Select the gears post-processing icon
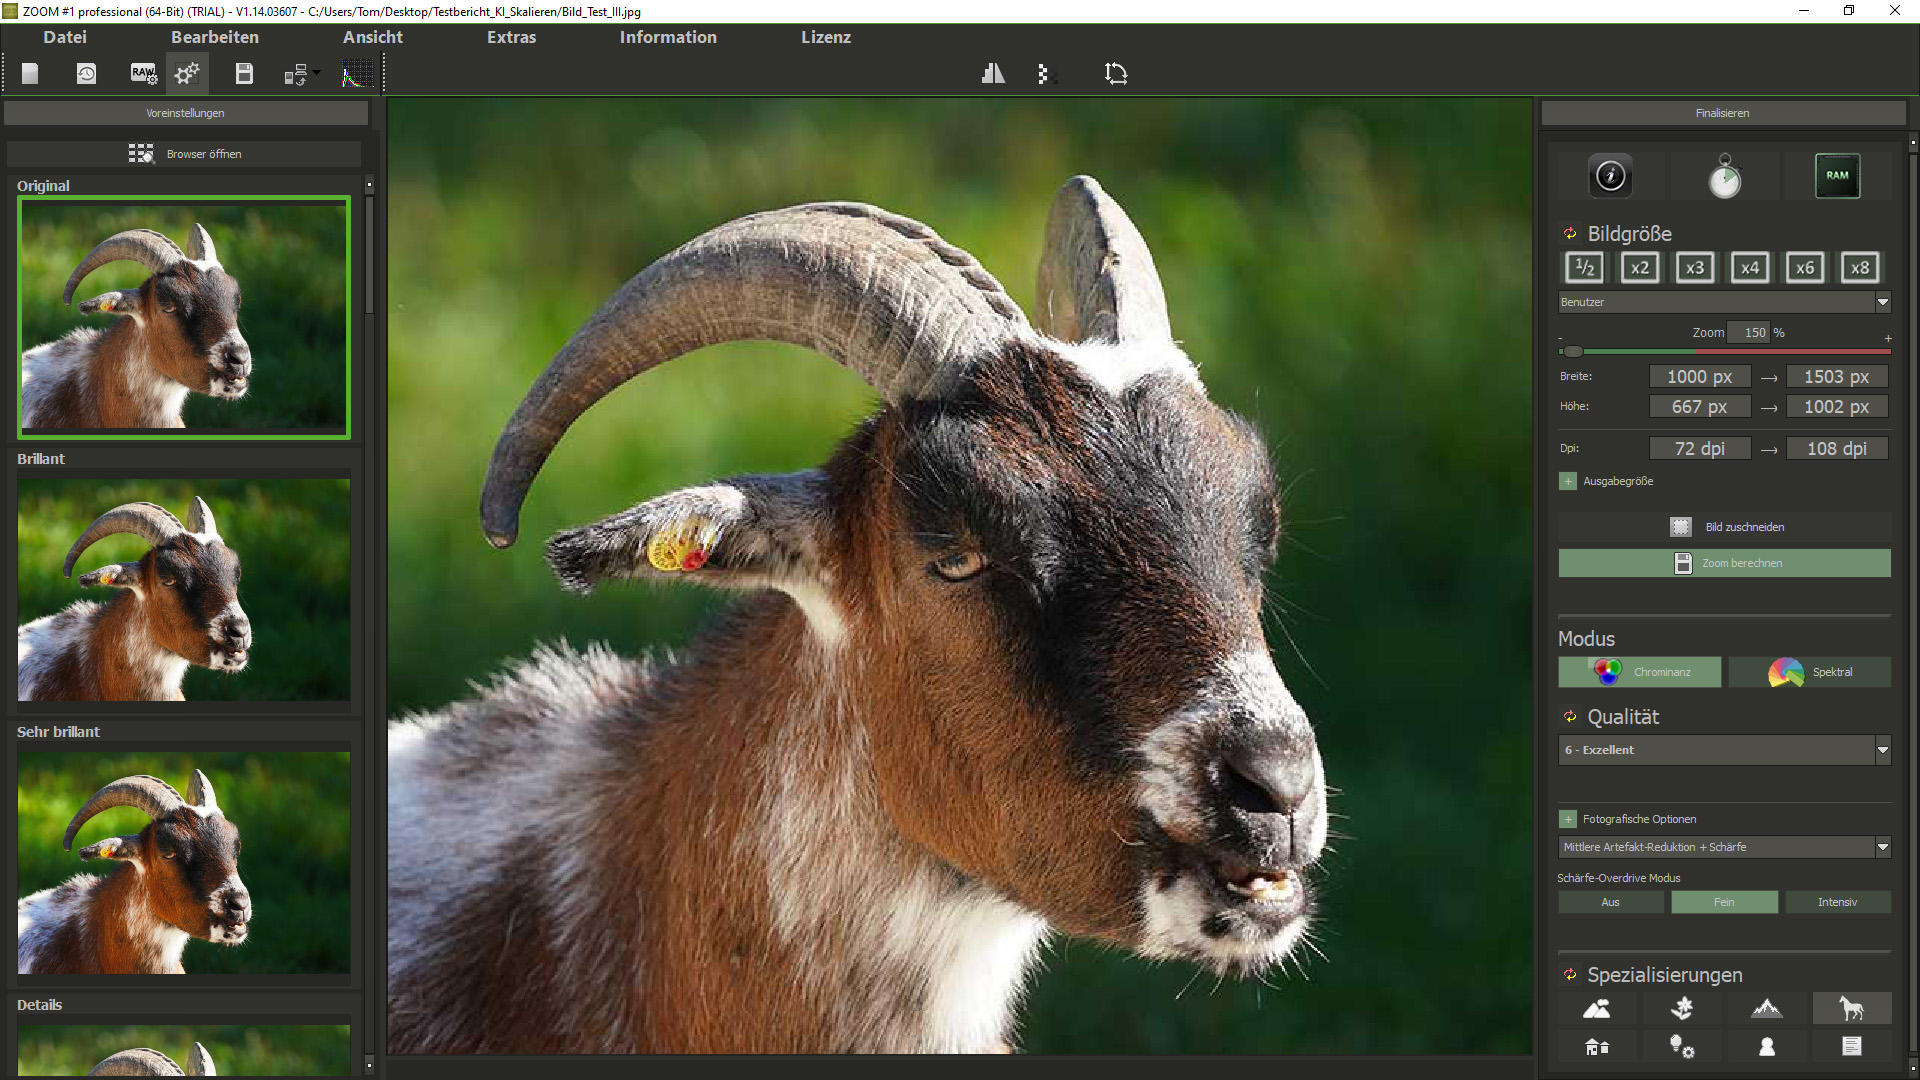Screen dimensions: 1920x1080 point(187,74)
